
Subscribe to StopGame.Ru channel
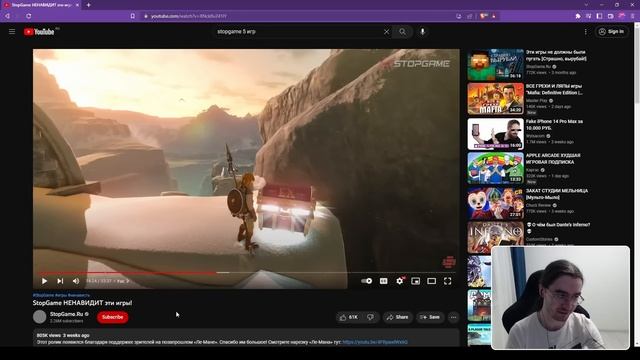(x=112, y=317)
